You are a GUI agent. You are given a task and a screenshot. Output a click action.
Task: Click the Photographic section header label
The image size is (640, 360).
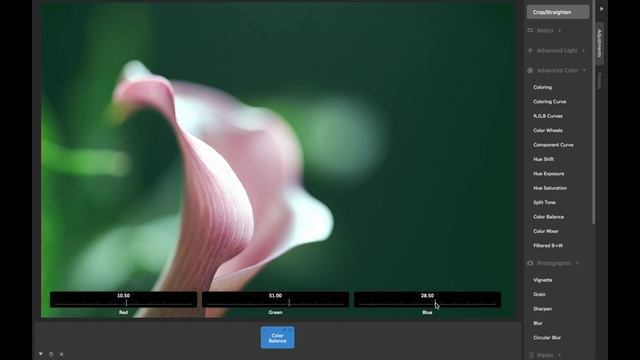coord(554,263)
